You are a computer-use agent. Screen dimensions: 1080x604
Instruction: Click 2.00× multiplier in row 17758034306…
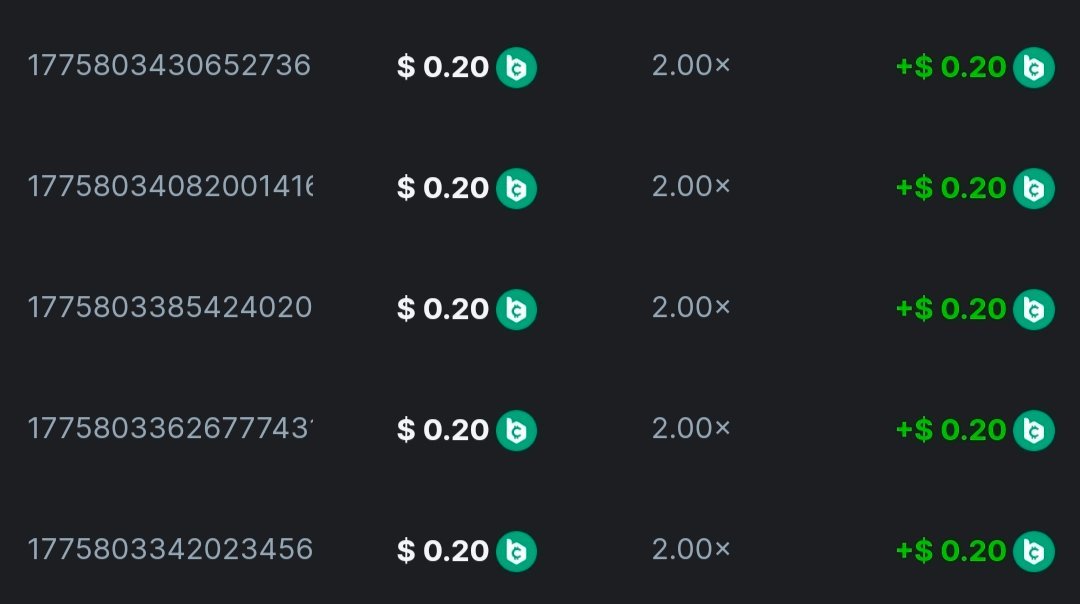coord(691,66)
